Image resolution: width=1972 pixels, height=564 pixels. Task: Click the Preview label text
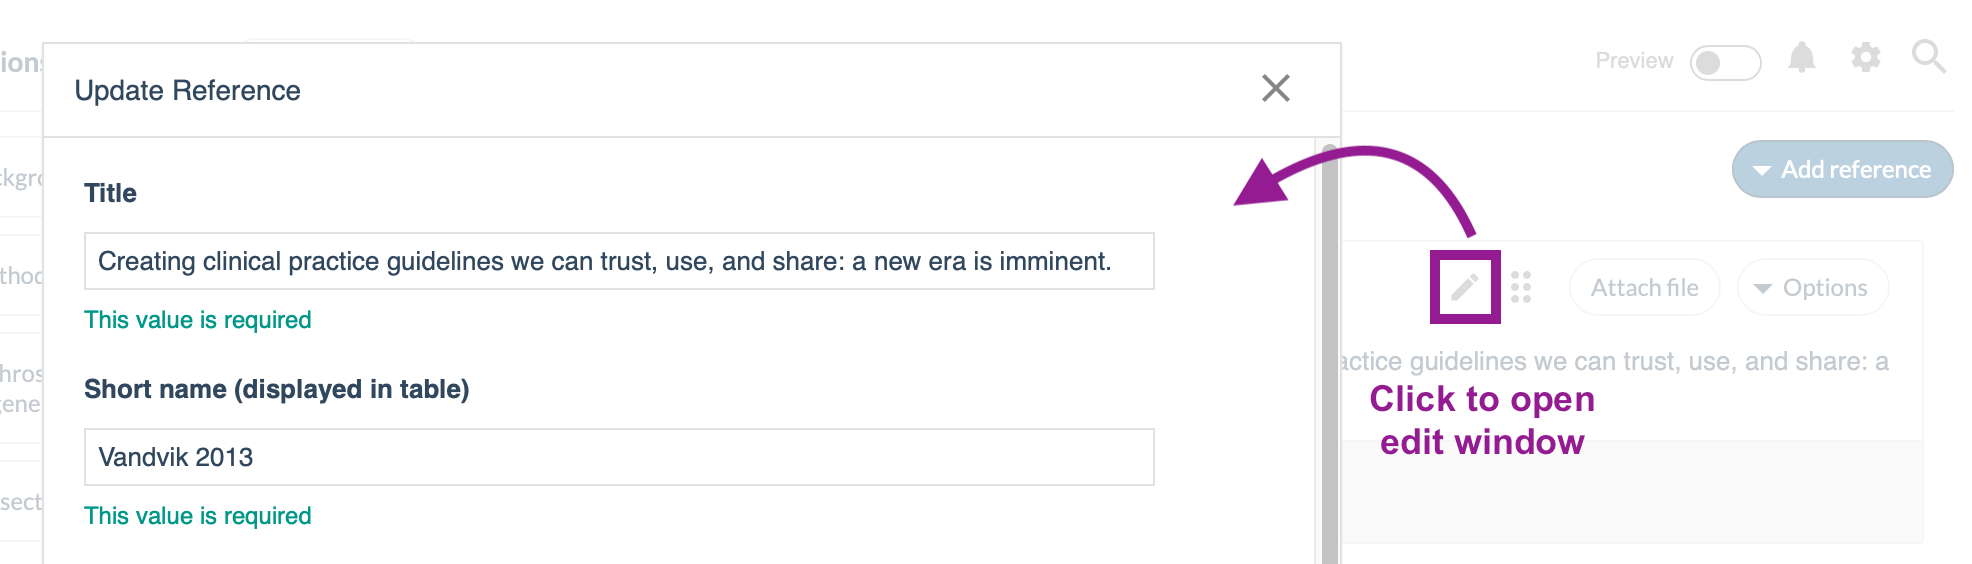click(1634, 61)
